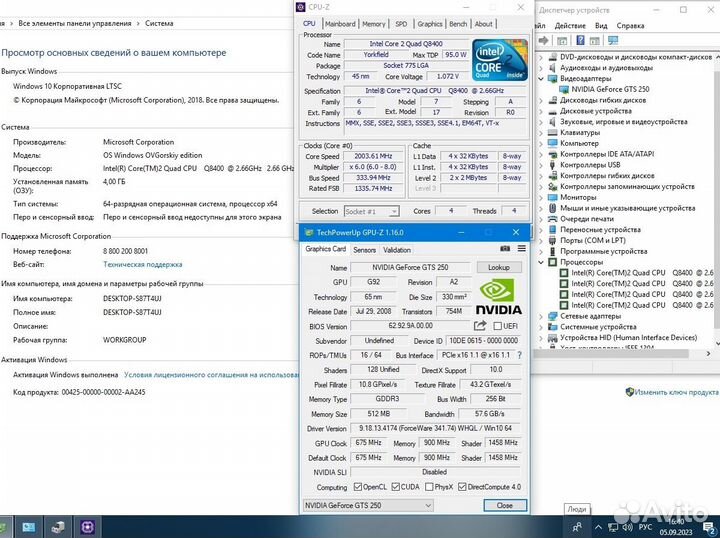Screen dimensions: 720x538
Task: Click the scan hardware monitor toolbar icon
Action: pos(613,41)
